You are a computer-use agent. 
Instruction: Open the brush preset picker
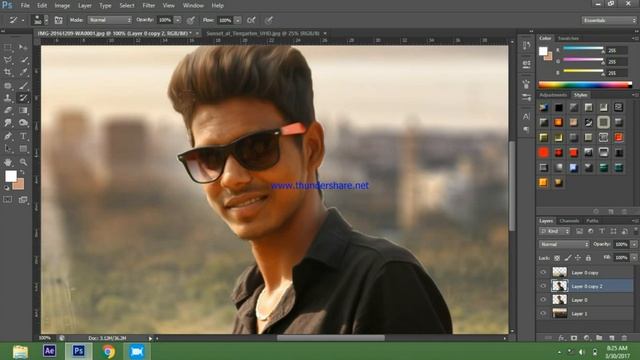[40, 20]
